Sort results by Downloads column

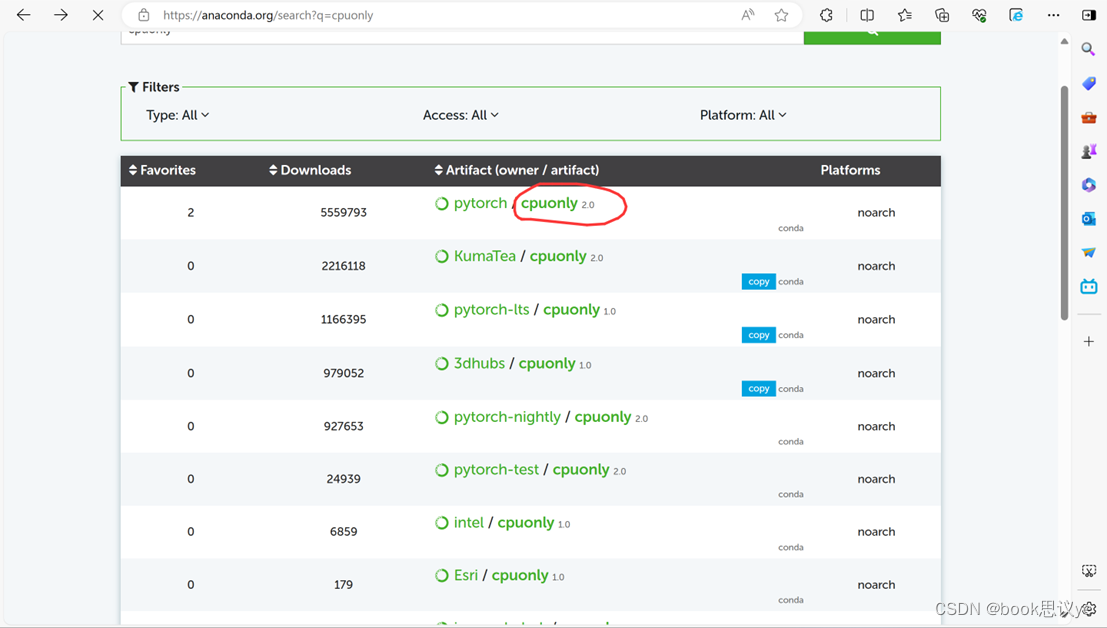click(x=310, y=170)
